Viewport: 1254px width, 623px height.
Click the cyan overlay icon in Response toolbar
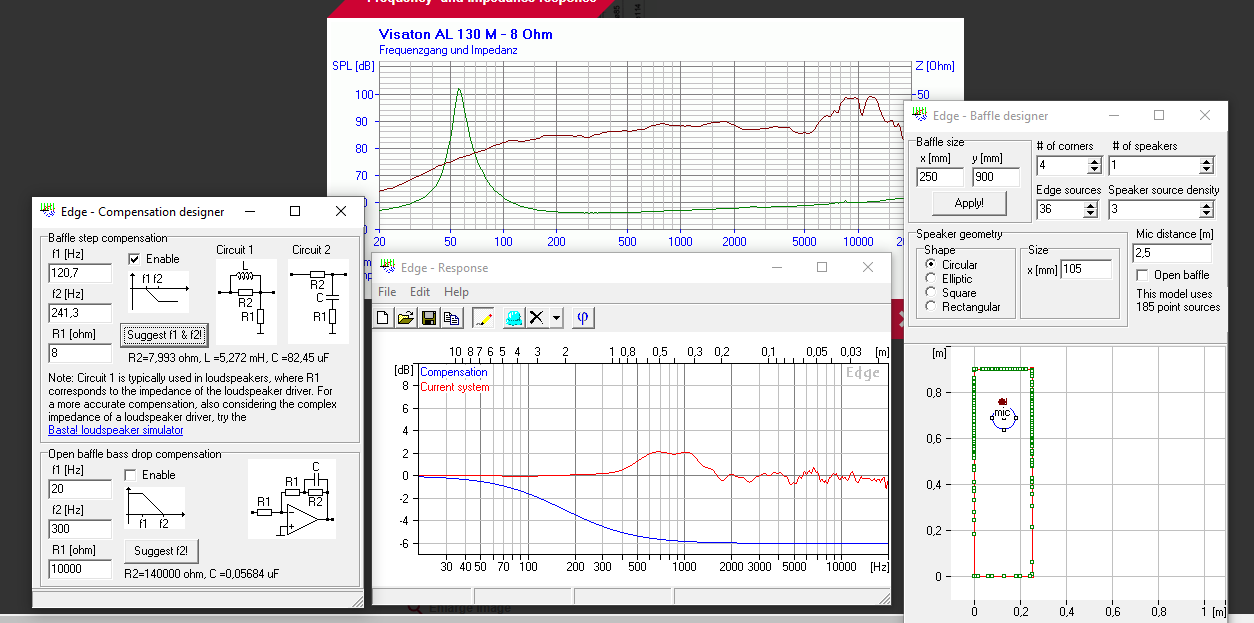[x=513, y=318]
